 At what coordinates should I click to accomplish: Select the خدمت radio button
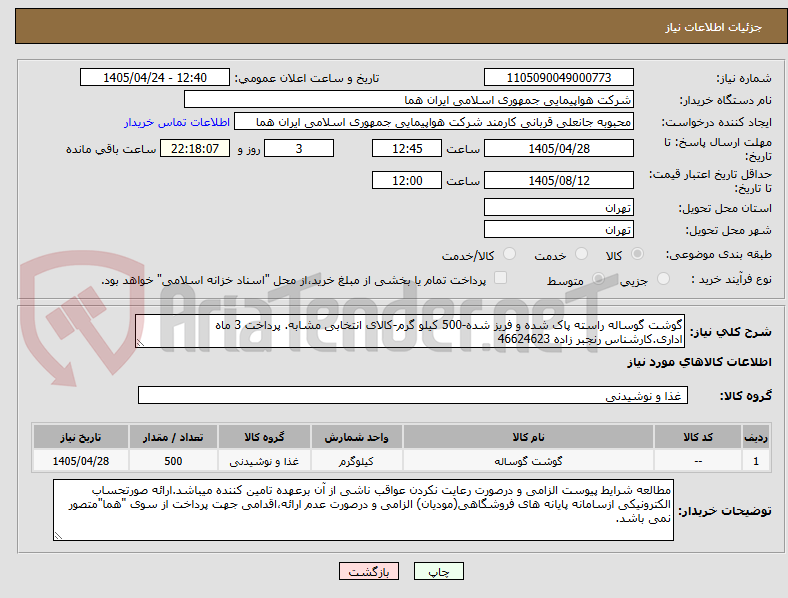[581, 254]
